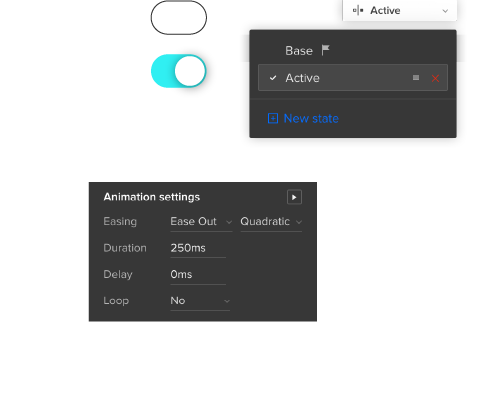Screen dimensions: 500x400
Task: Toggle the cyan switch off
Action: pyautogui.click(x=179, y=71)
